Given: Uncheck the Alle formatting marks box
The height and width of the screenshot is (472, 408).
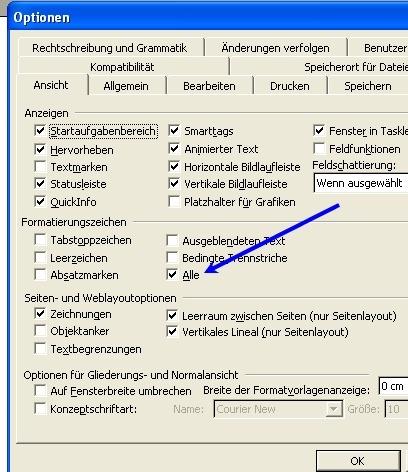Looking at the screenshot, I should (172, 275).
